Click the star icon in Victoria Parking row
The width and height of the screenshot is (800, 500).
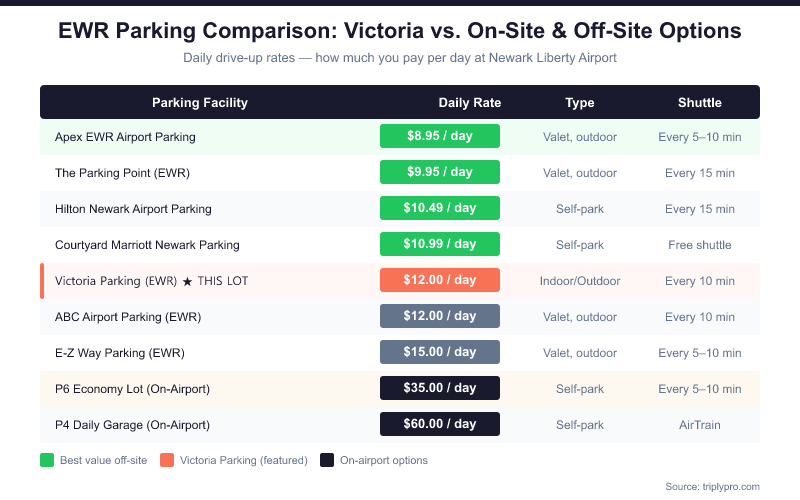point(187,281)
